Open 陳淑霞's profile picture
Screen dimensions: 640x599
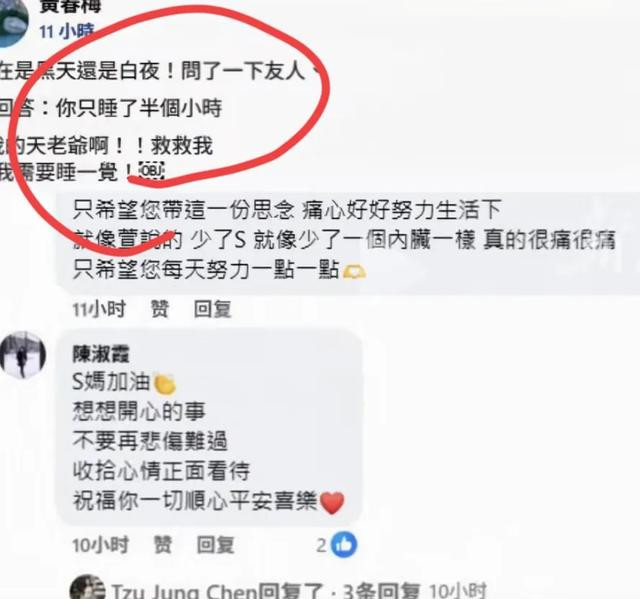tap(23, 354)
